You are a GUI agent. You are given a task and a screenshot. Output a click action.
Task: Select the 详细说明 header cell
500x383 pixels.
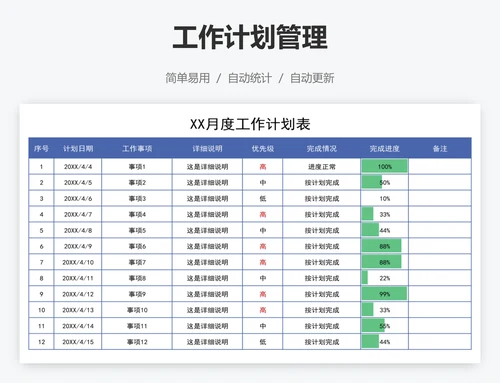click(207, 148)
